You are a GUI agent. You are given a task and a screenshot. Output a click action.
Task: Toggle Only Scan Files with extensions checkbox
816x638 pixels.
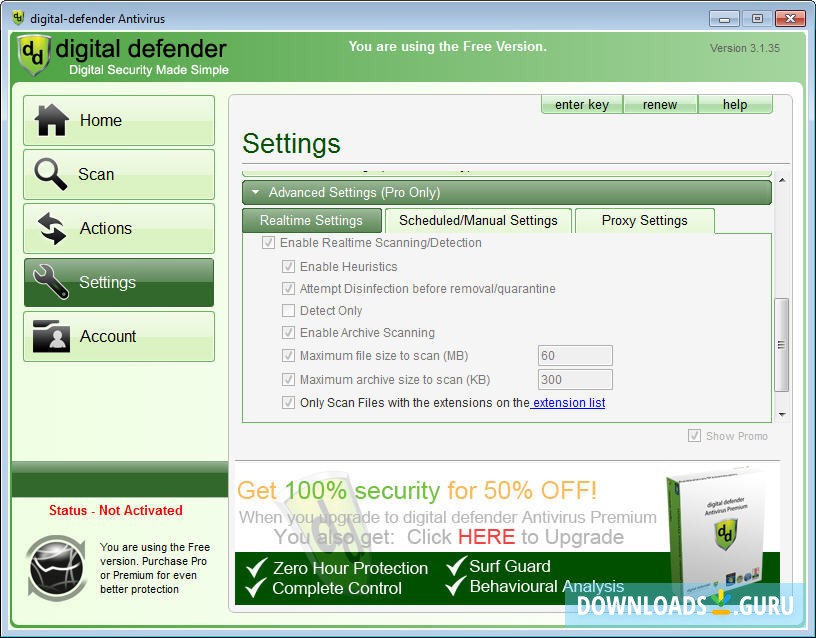(x=288, y=403)
